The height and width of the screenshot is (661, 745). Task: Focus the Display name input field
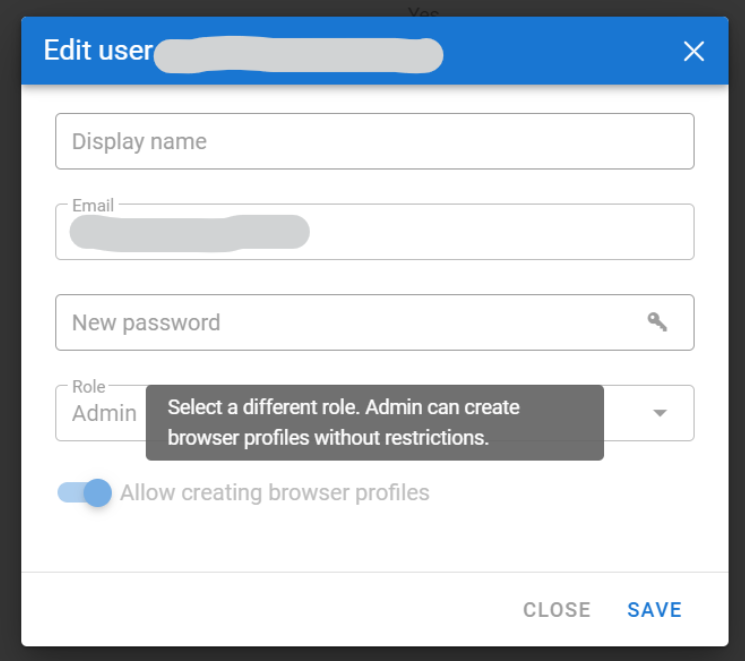point(374,141)
